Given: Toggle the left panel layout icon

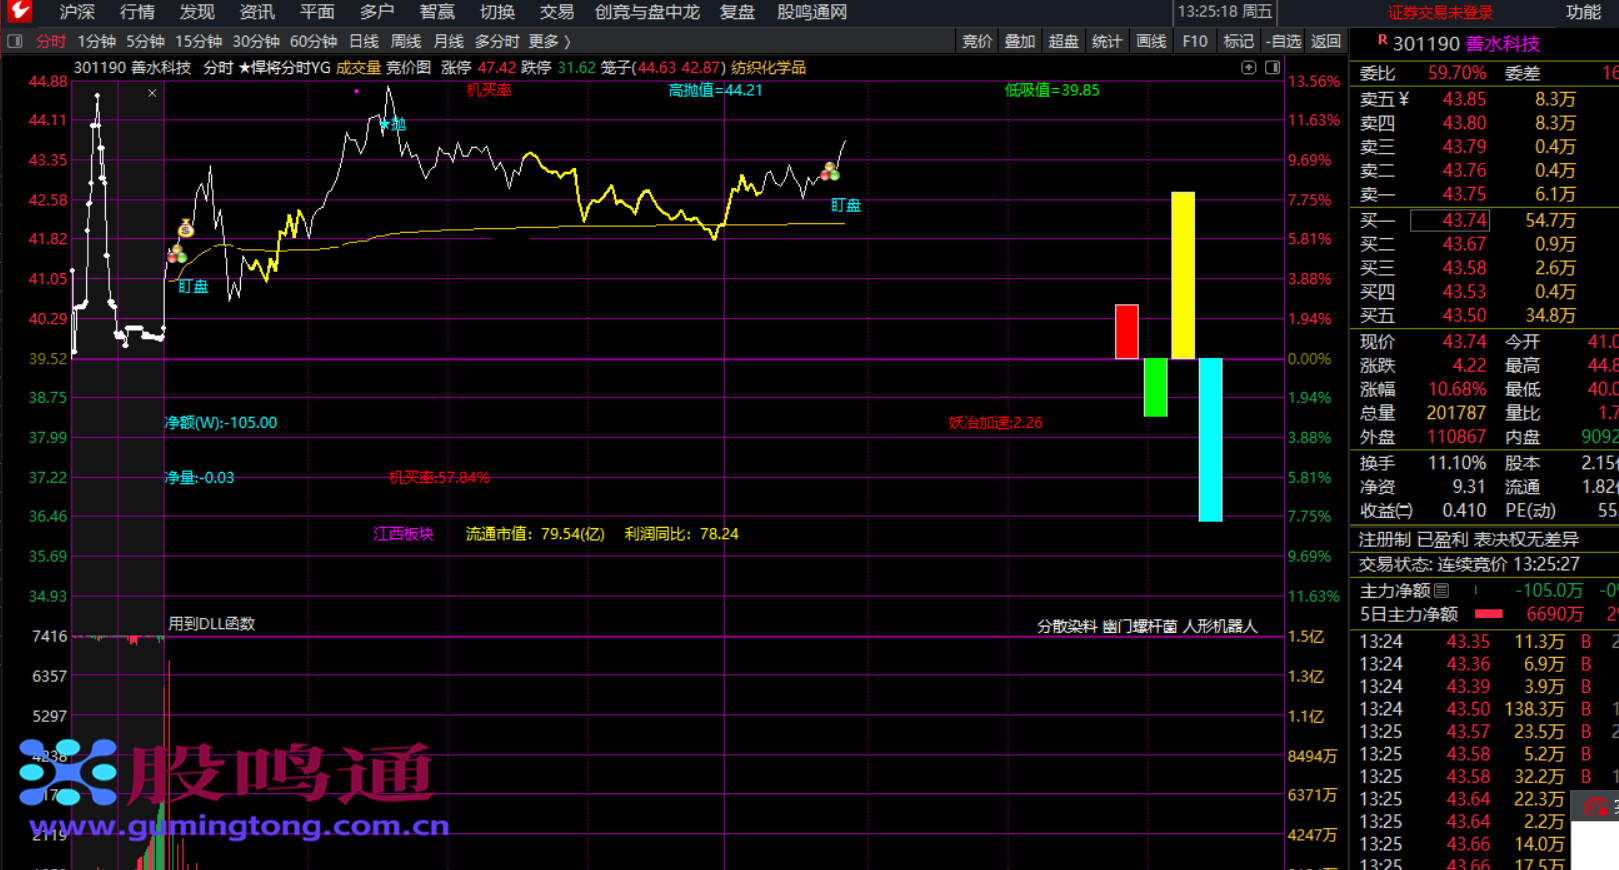Looking at the screenshot, I should (15, 41).
